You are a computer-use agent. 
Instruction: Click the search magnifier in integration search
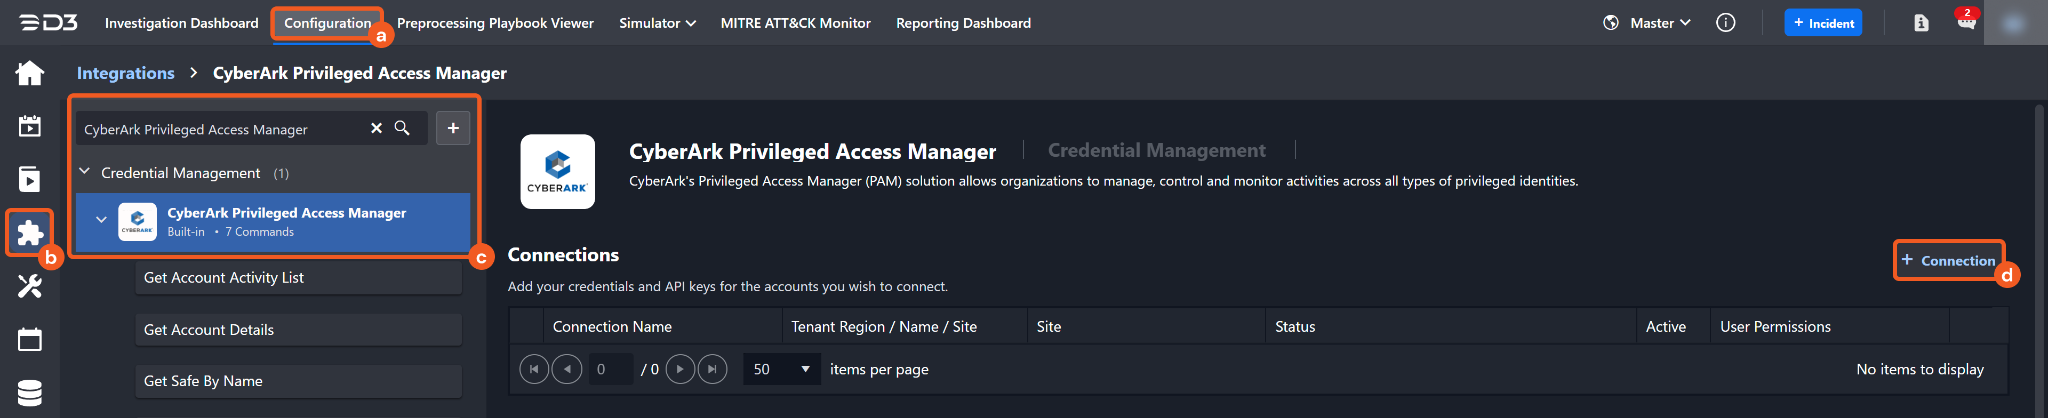tap(402, 128)
